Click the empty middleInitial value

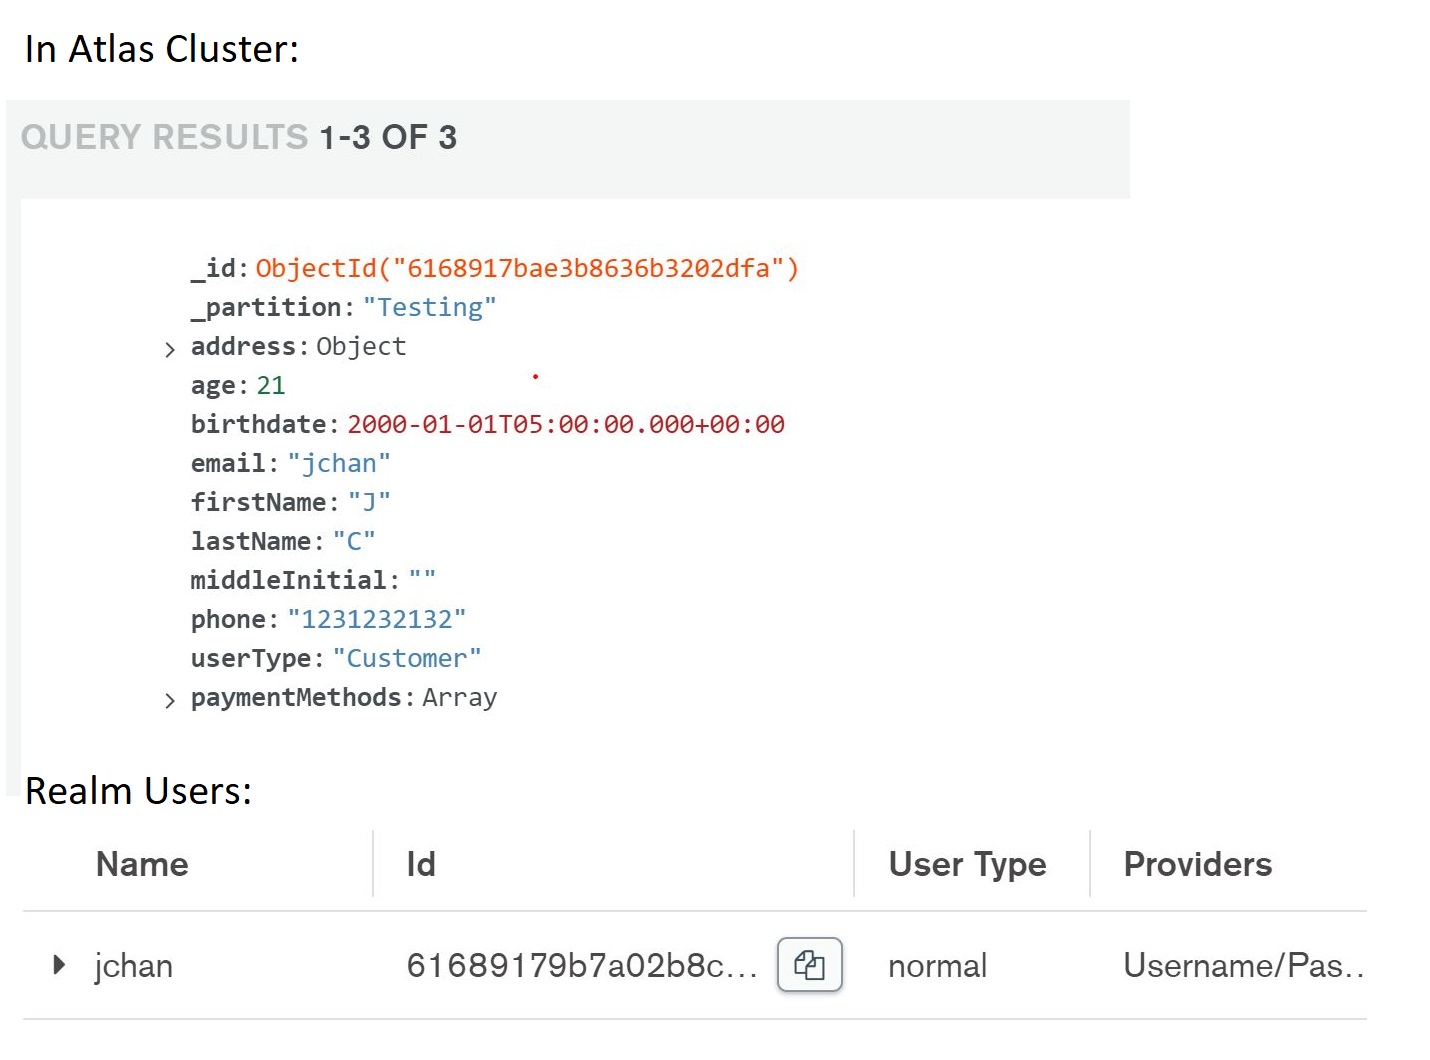(422, 580)
